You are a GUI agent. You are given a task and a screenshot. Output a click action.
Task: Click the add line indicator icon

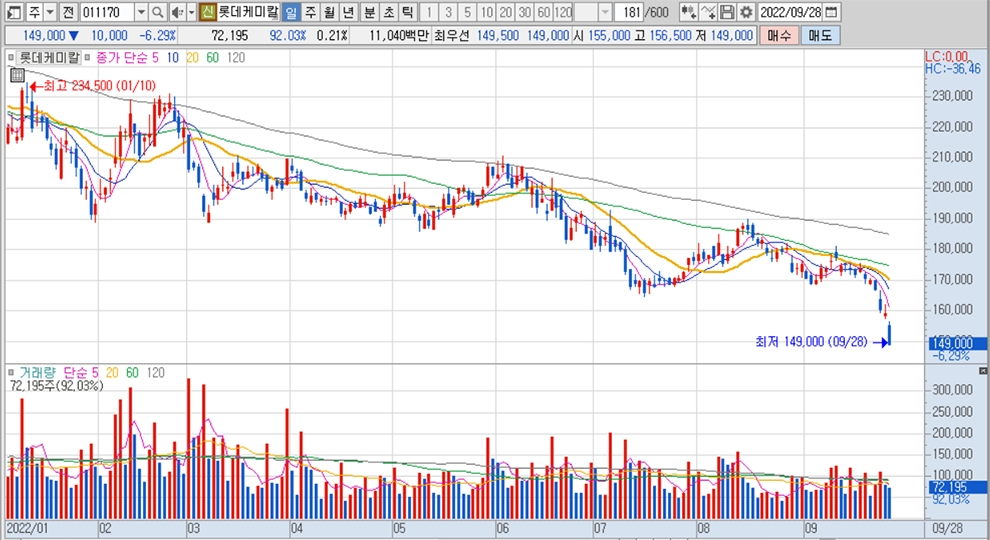pos(708,12)
